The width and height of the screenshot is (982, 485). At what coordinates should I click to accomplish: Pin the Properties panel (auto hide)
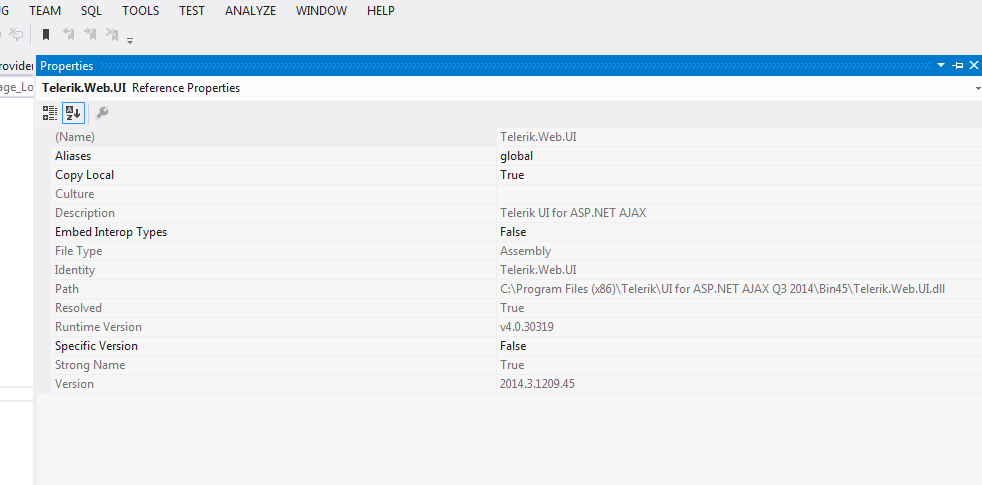point(958,65)
